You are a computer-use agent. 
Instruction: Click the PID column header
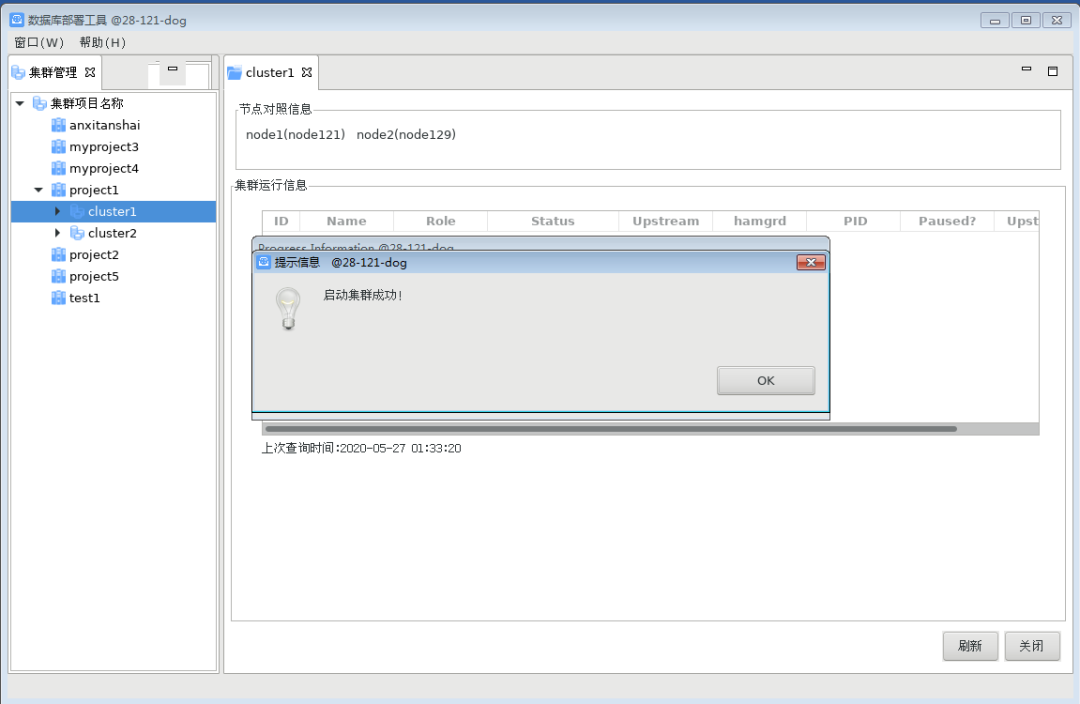pos(854,221)
